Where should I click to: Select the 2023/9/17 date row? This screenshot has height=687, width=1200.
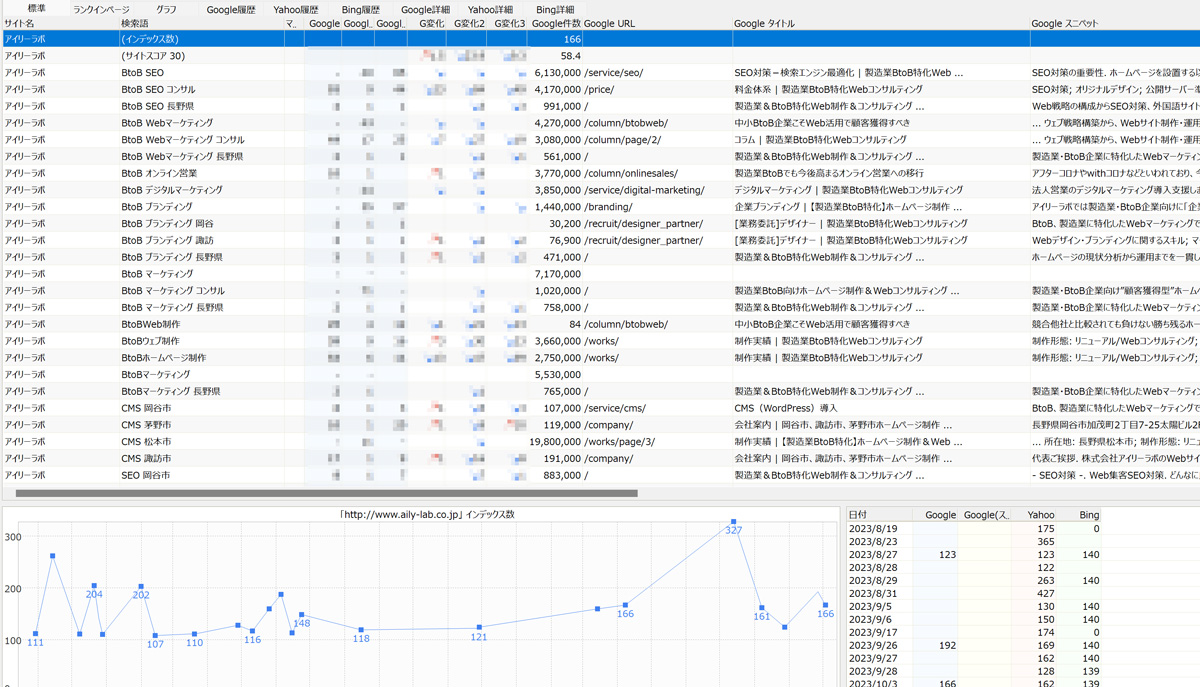(x=975, y=633)
